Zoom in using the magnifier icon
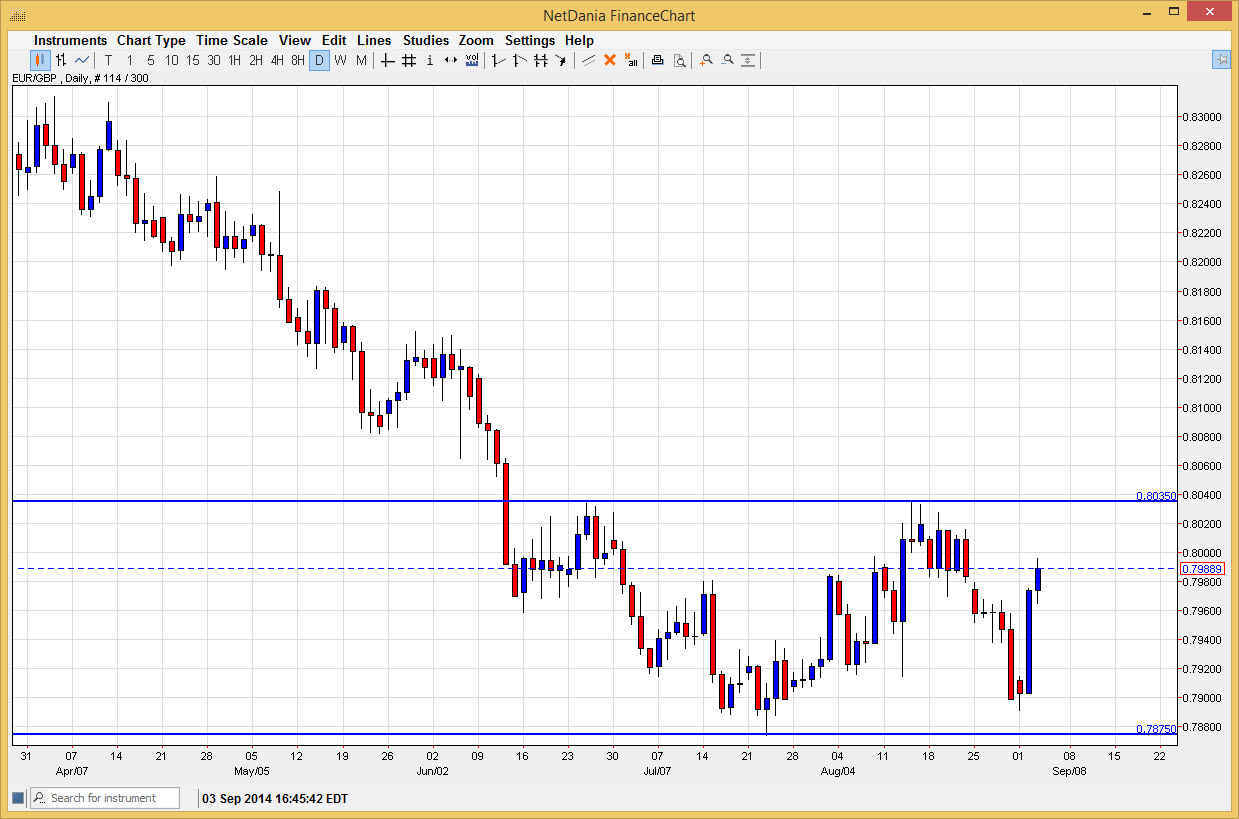 coord(705,60)
